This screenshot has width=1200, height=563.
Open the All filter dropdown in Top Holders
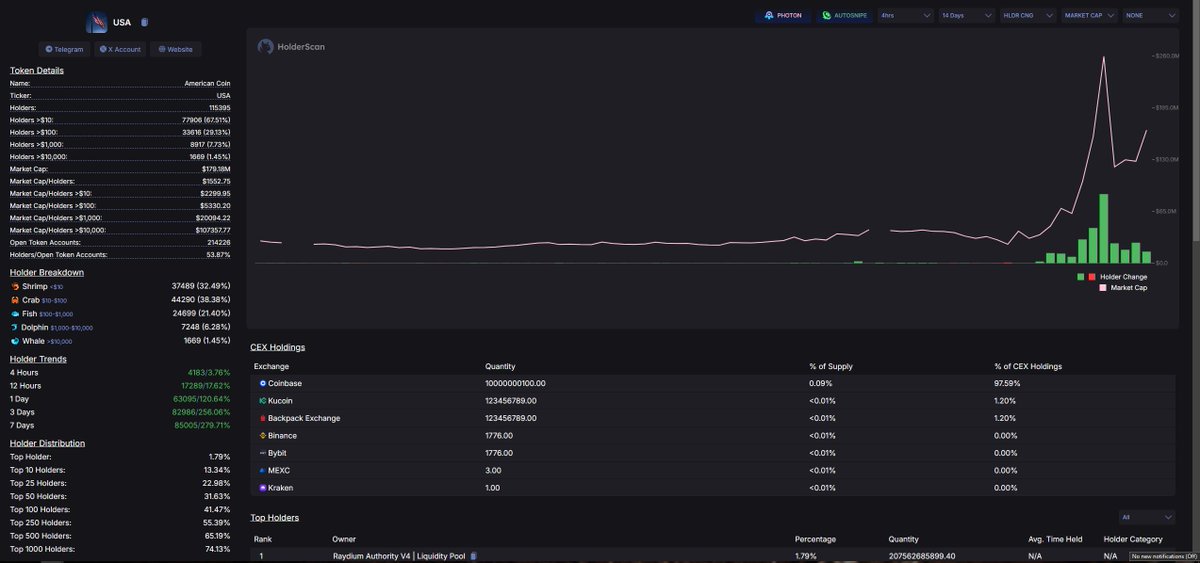click(1147, 517)
